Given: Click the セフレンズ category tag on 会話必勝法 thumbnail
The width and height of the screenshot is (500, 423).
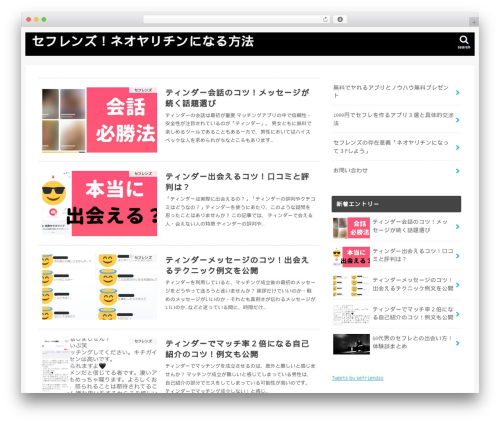Looking at the screenshot, I should [143, 90].
